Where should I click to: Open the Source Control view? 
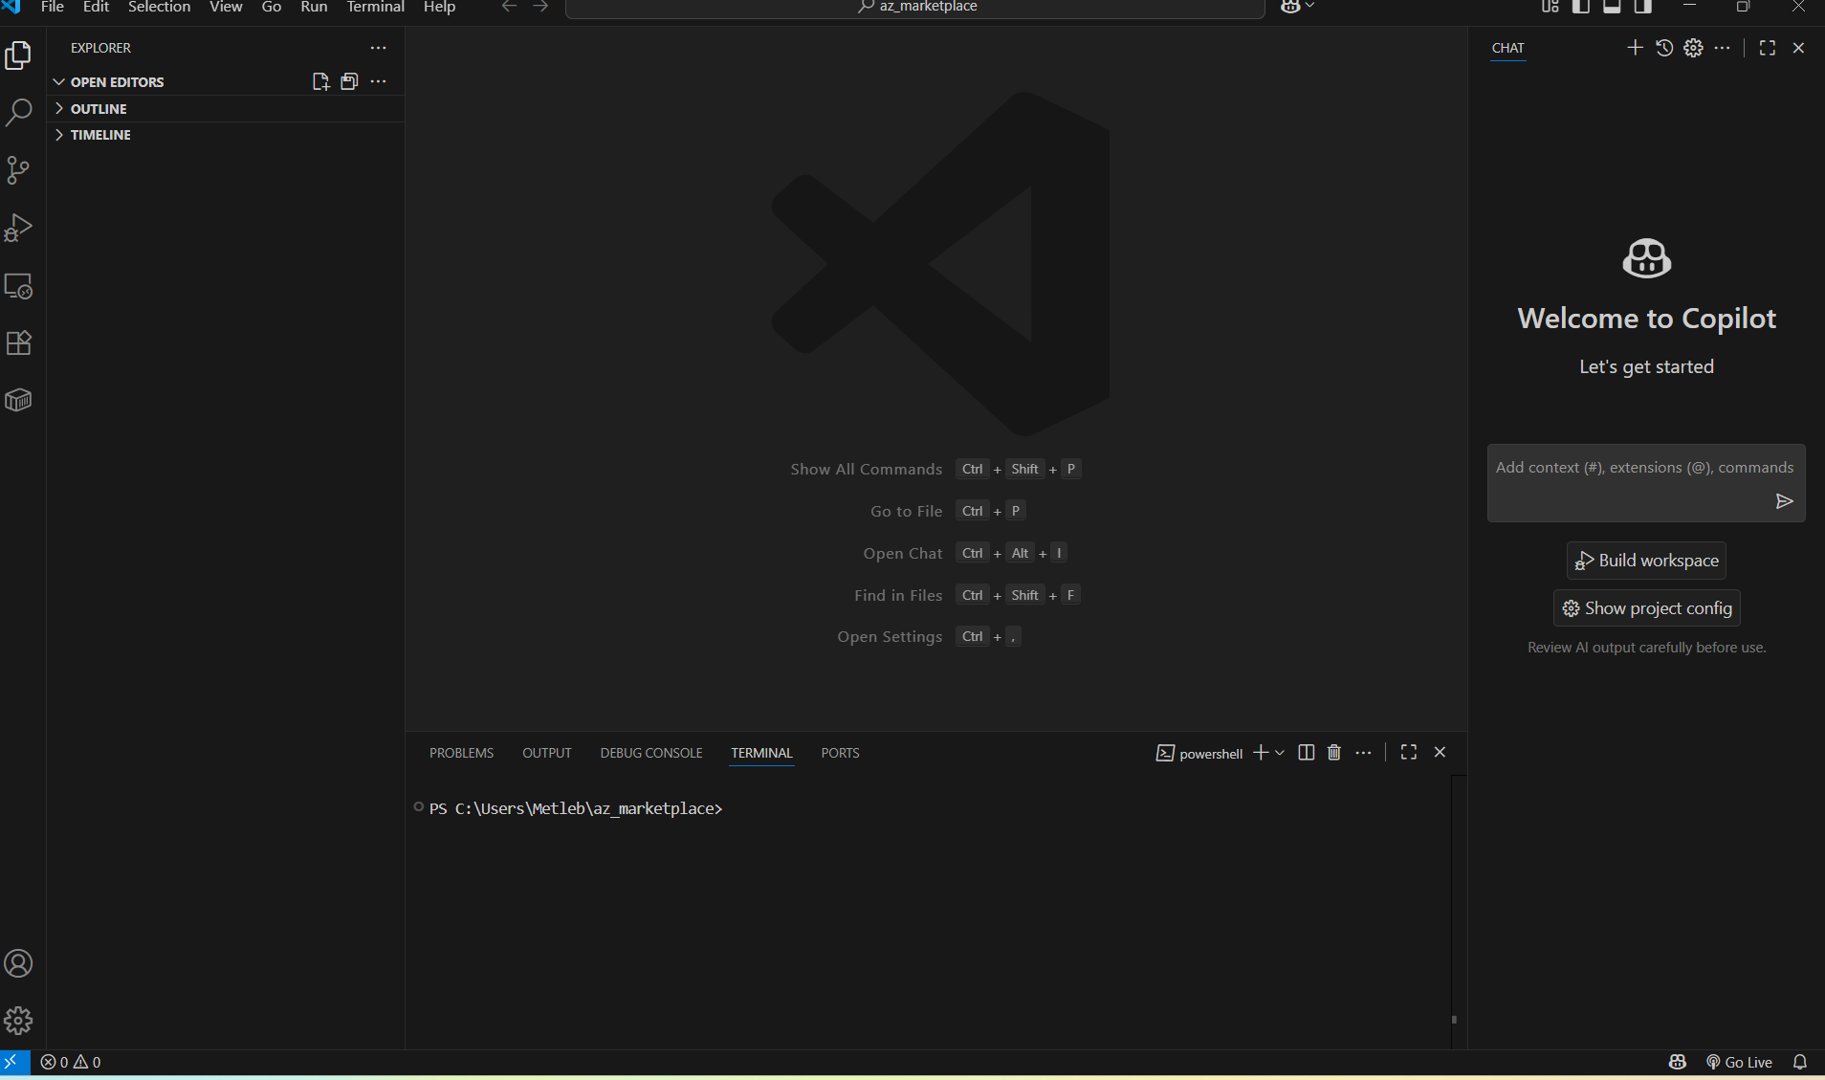click(x=19, y=170)
